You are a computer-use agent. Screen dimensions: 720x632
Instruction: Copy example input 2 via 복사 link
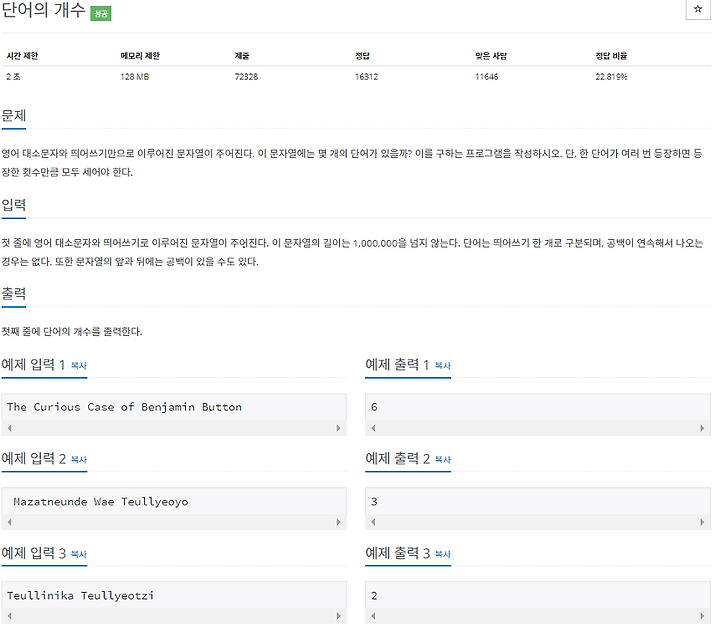tap(79, 459)
